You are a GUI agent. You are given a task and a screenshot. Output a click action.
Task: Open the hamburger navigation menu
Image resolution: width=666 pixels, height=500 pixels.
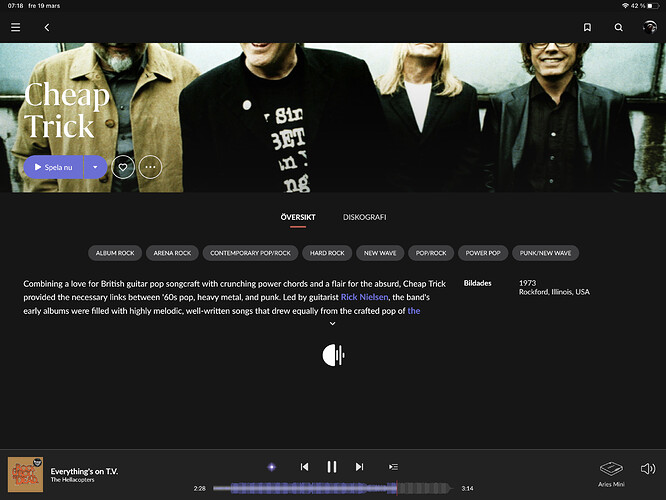pyautogui.click(x=16, y=28)
